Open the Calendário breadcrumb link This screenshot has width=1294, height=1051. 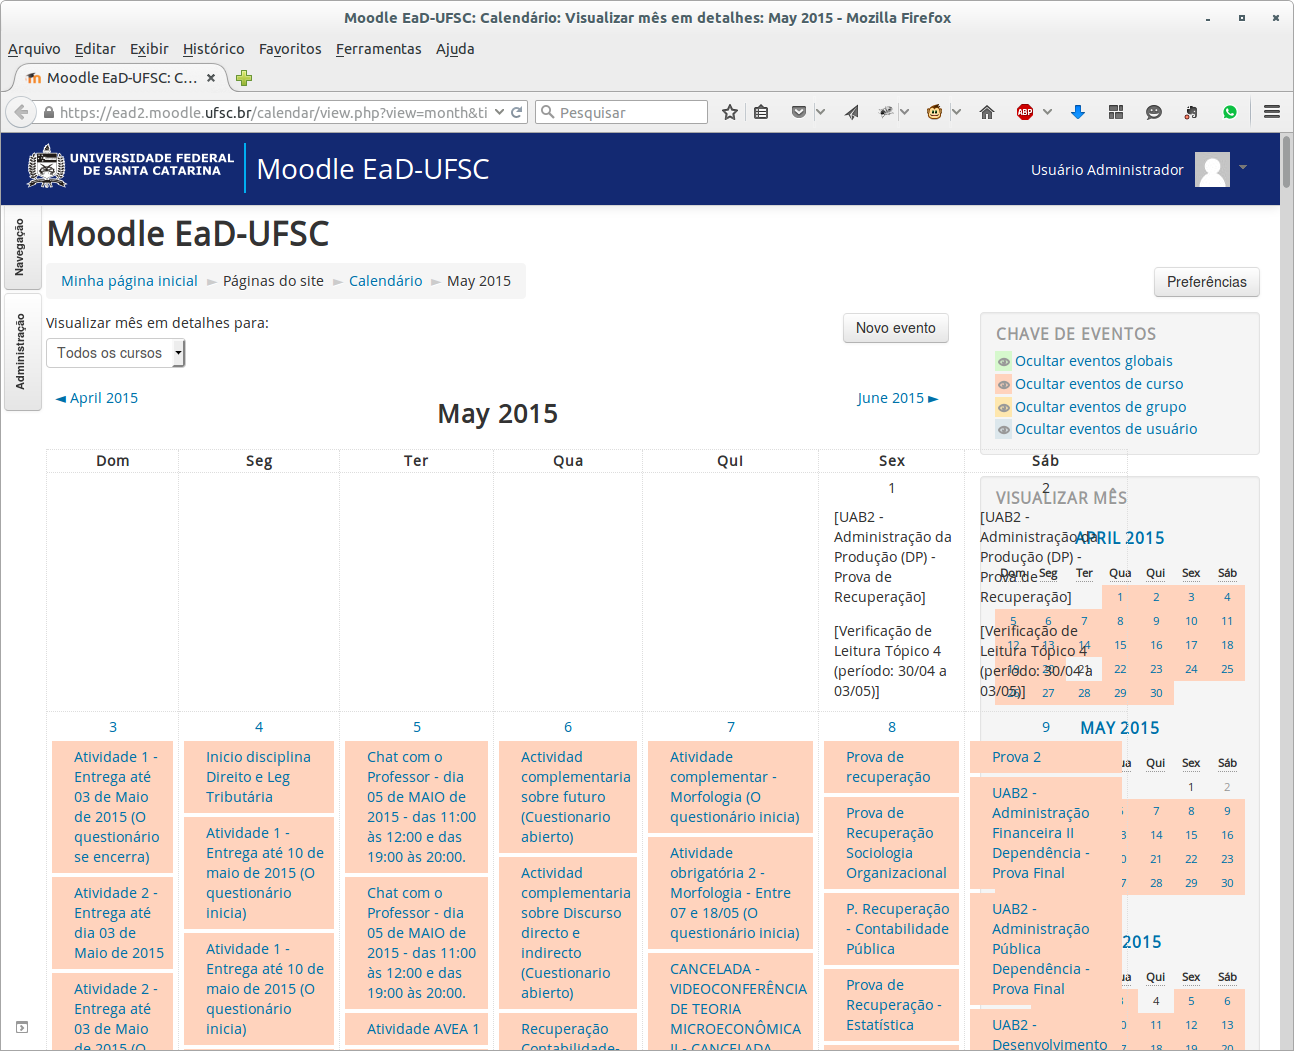coord(386,281)
